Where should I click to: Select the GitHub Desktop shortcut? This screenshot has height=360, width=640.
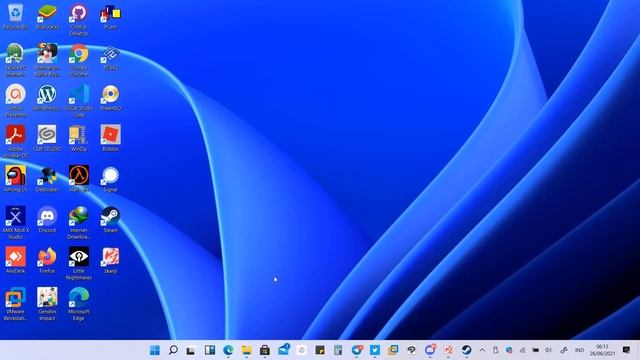79,20
